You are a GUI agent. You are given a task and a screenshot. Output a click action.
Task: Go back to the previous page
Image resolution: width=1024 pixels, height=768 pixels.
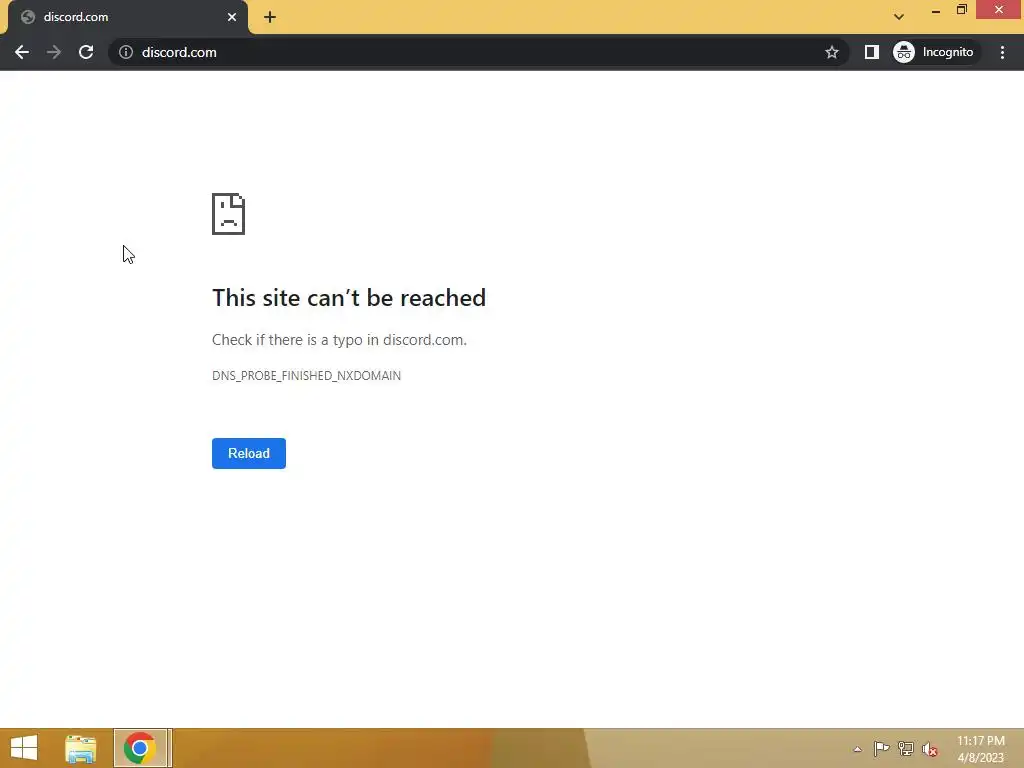(x=22, y=52)
